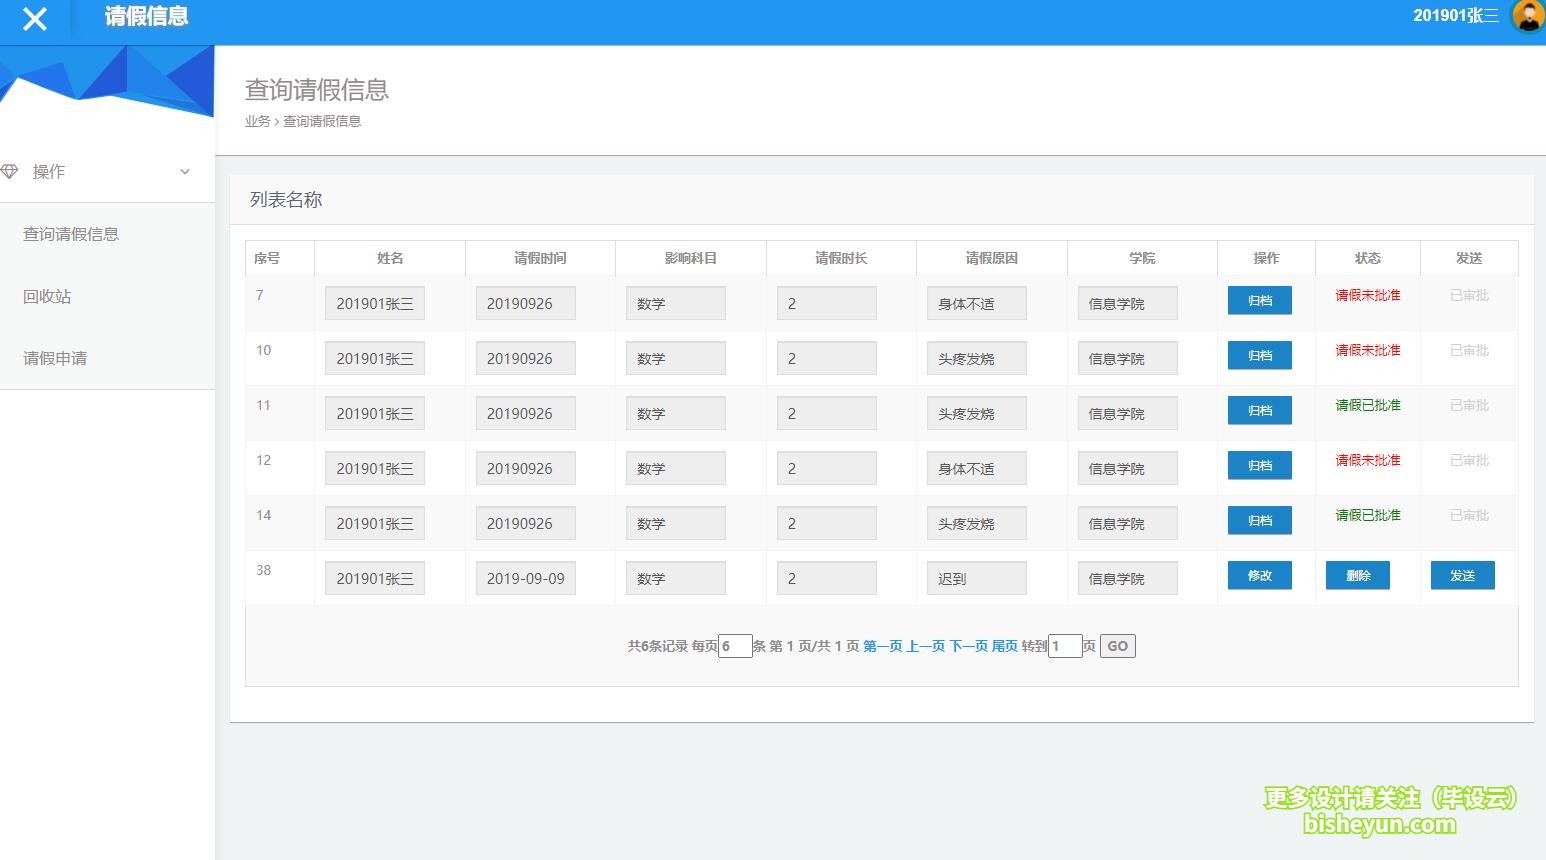This screenshot has width=1546, height=860.
Task: Click 第一页 pagination link
Action: [x=883, y=646]
